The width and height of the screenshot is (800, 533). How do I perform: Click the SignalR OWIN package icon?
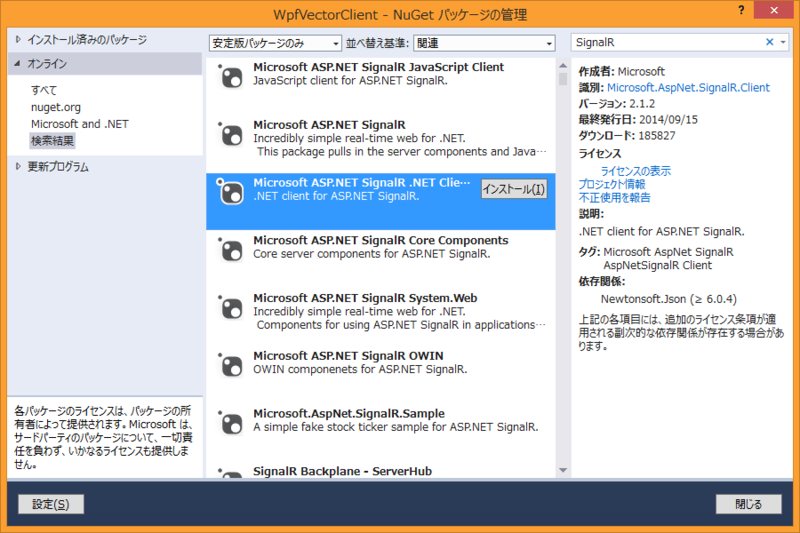(231, 366)
